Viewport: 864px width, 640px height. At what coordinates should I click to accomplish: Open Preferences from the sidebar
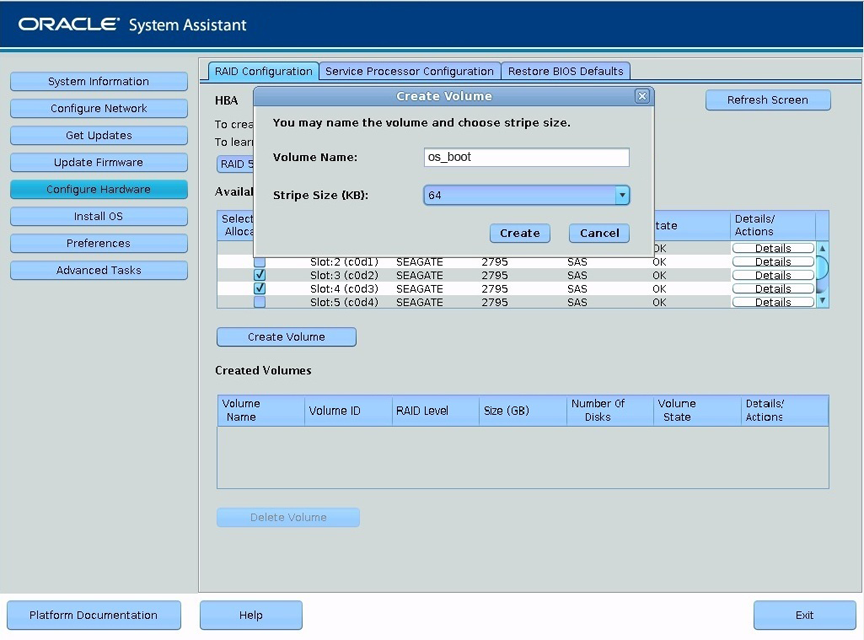coord(99,244)
